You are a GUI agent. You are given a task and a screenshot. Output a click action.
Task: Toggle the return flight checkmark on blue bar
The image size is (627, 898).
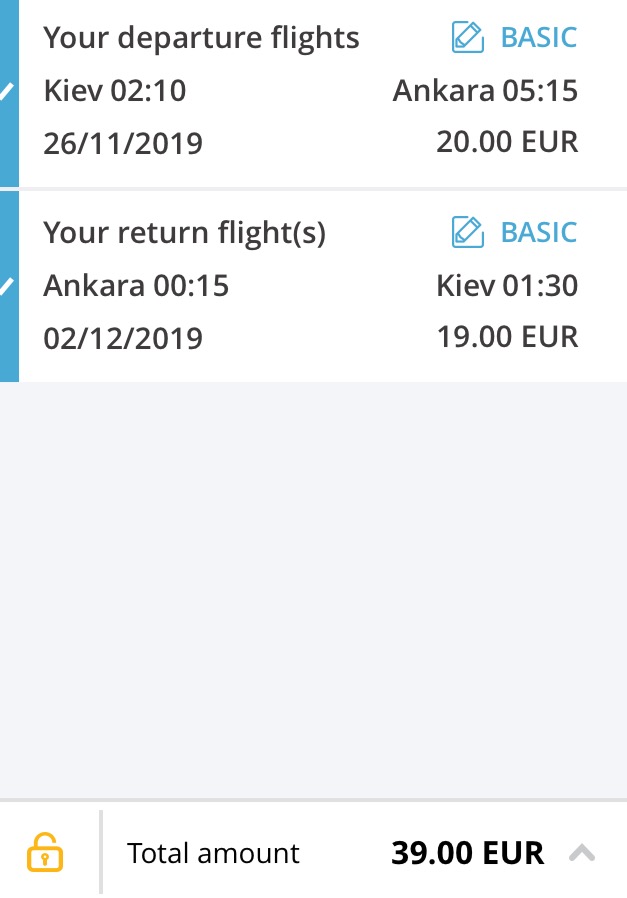(8, 287)
